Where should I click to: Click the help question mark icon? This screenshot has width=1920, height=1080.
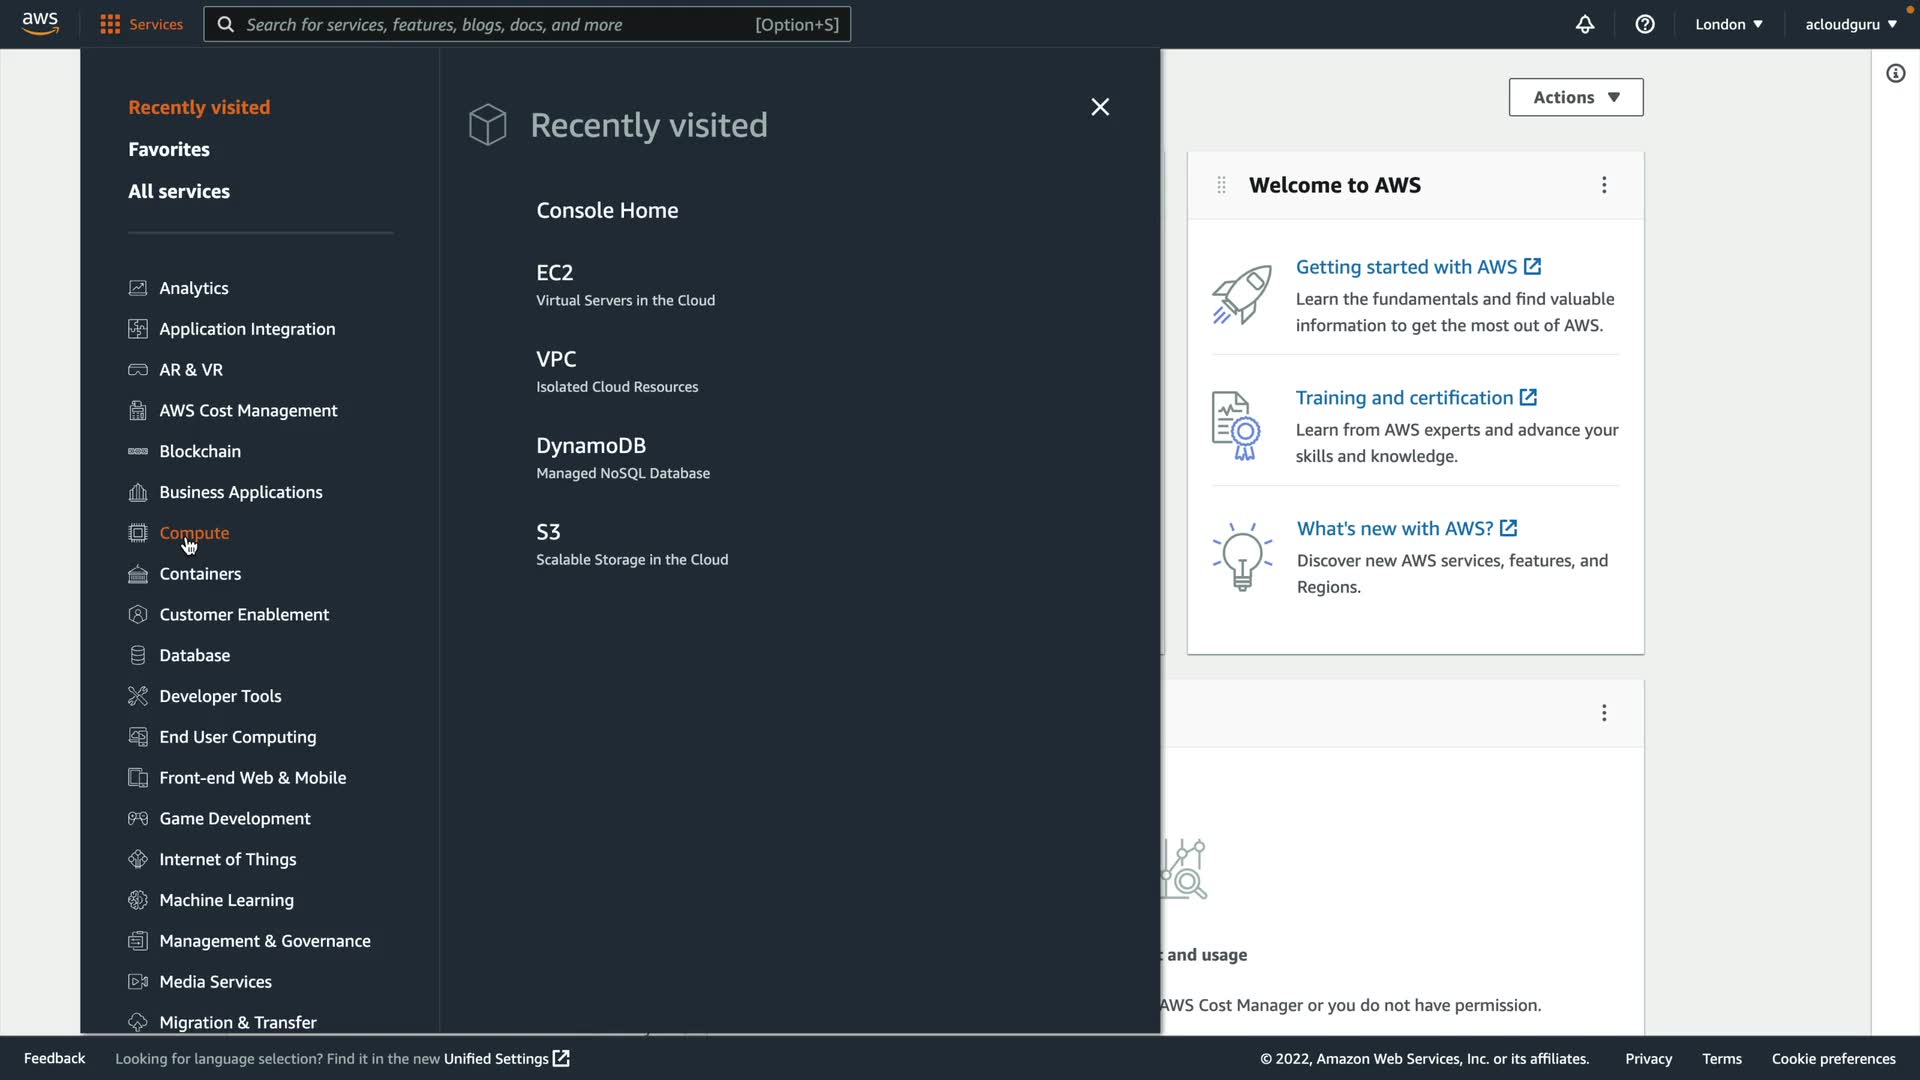point(1645,24)
